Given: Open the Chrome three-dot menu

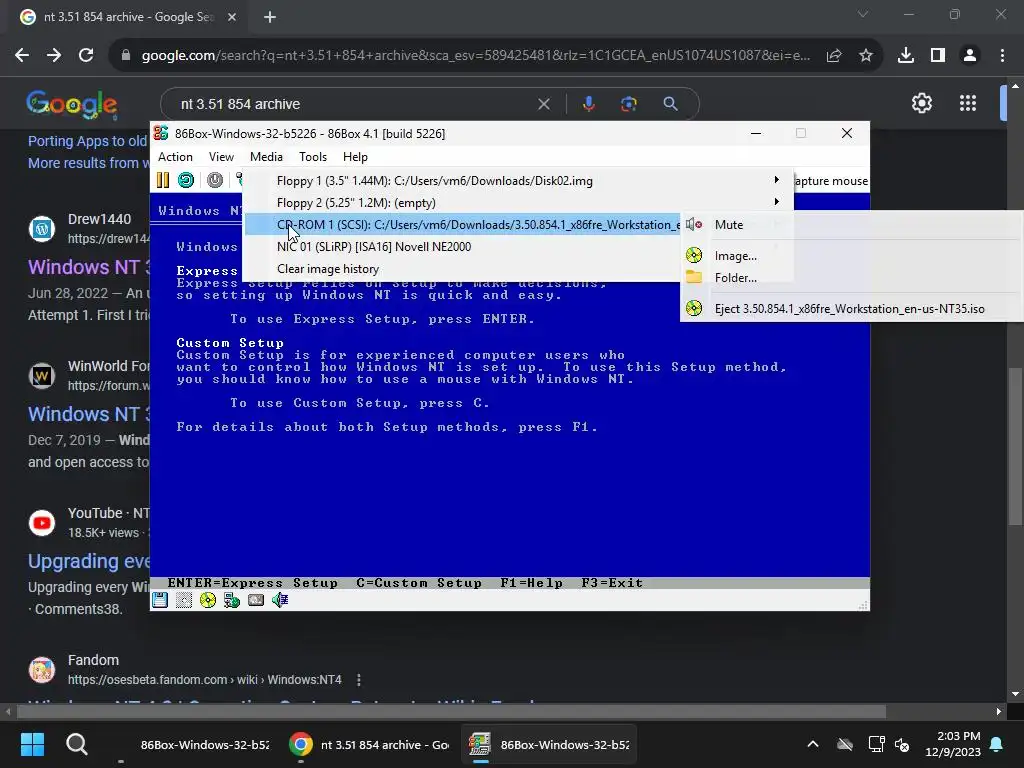Looking at the screenshot, I should 1002,56.
